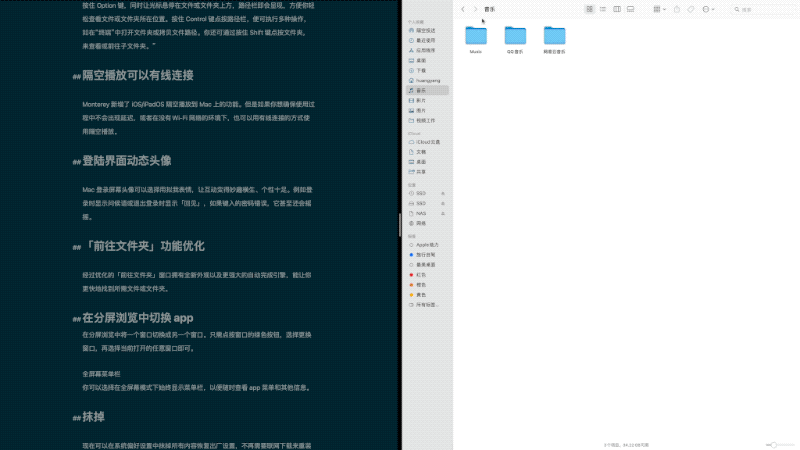
Task: Click the Finder search field
Action: pos(764,9)
